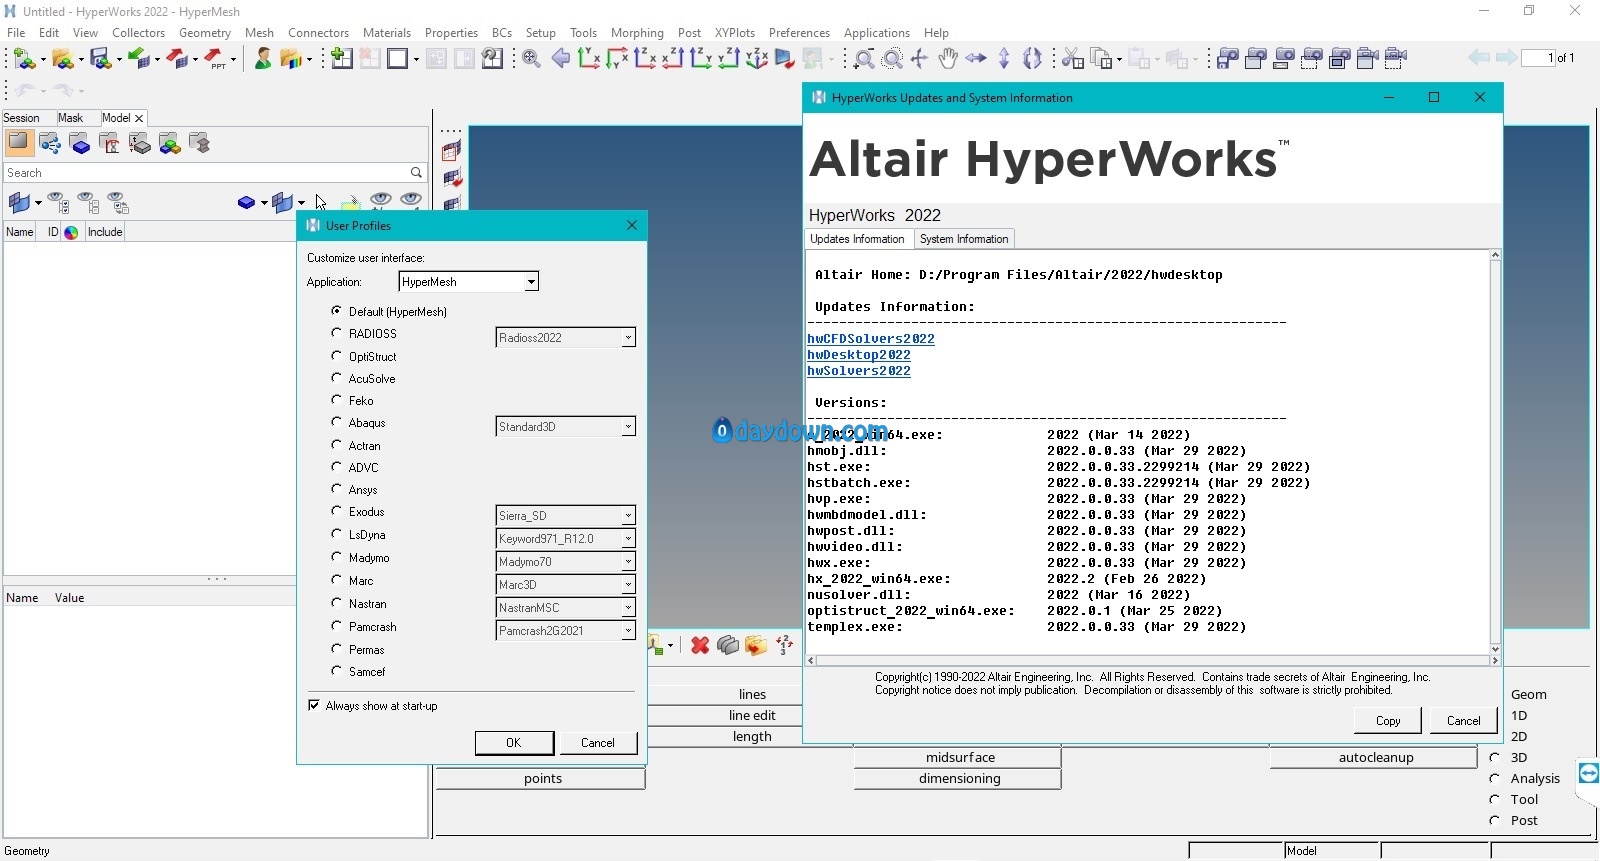Open the Geometry menu
1600x861 pixels.
(205, 33)
